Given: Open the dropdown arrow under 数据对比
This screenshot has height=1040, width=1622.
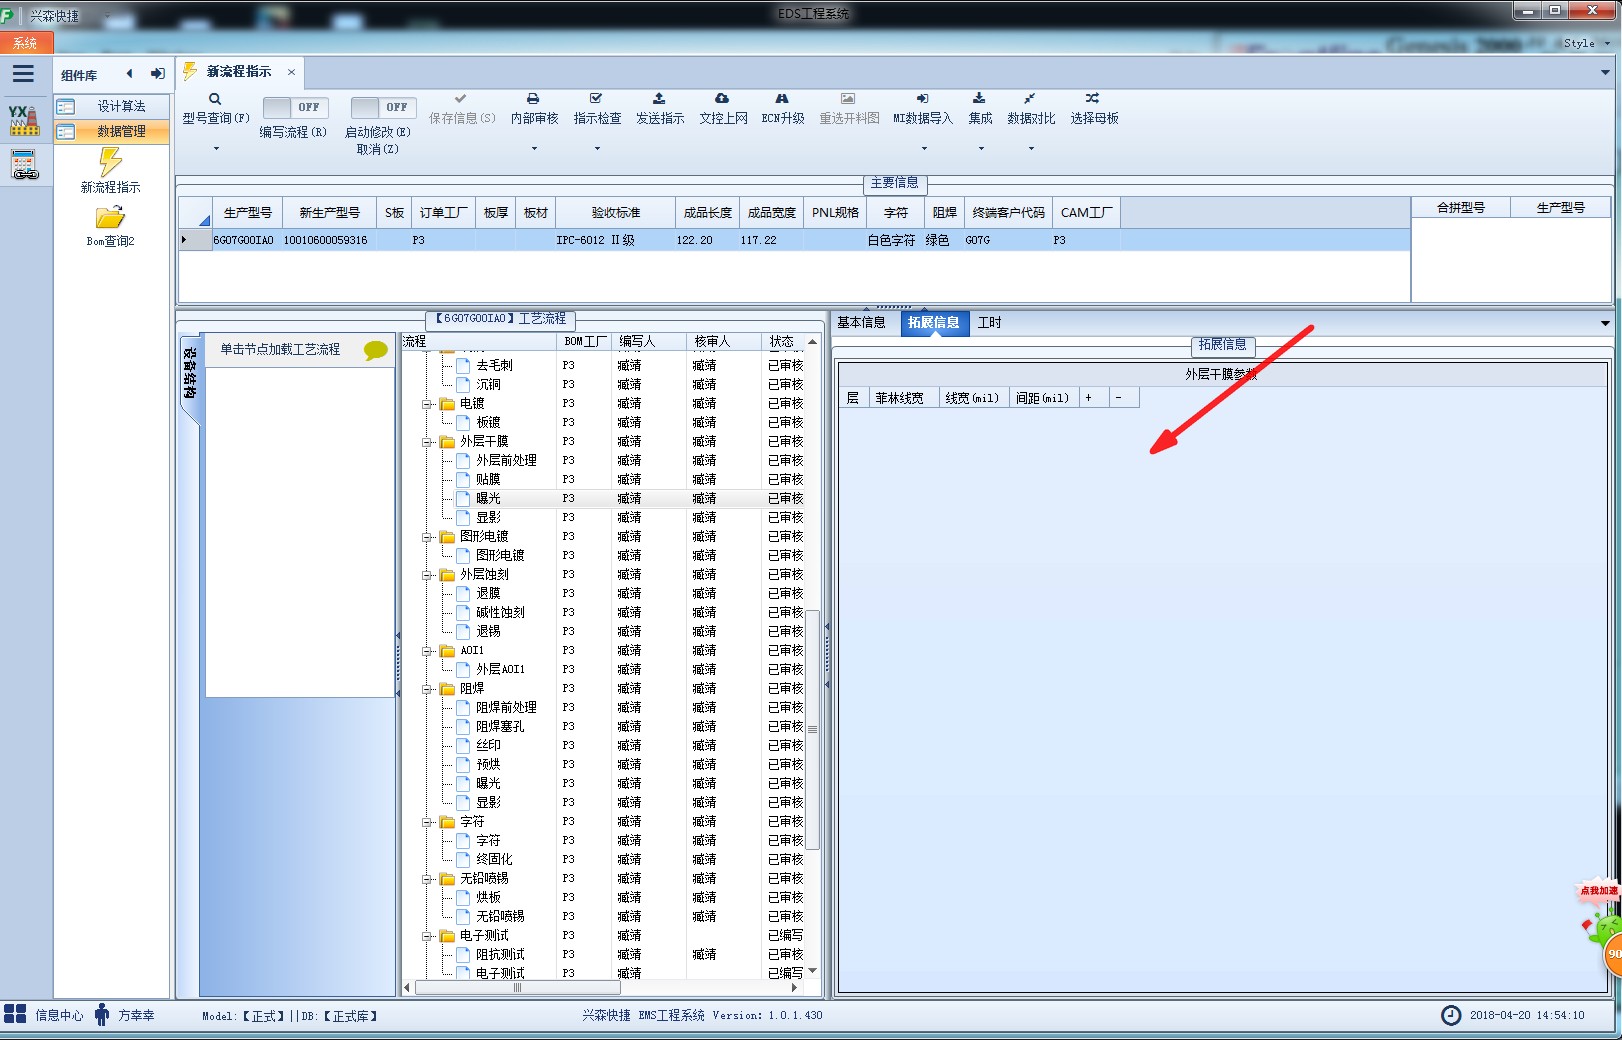Looking at the screenshot, I should pos(1031,148).
